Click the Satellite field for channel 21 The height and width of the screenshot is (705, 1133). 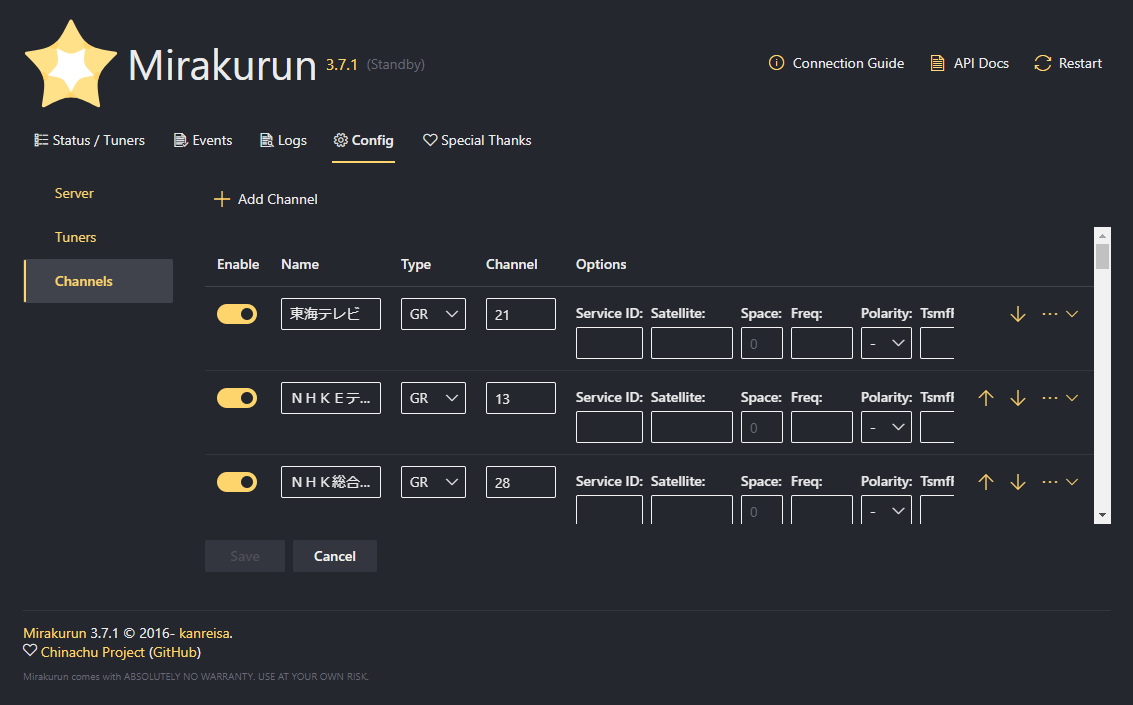692,343
